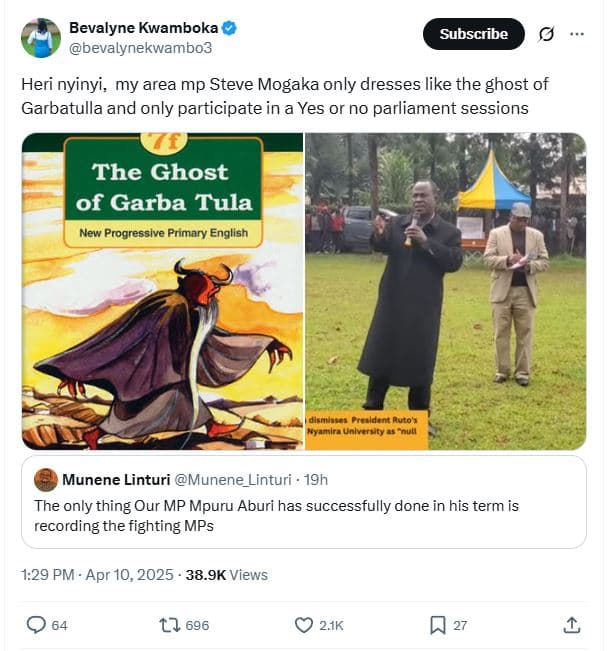Bookmark this tweet
The image size is (611, 651).
coord(437,625)
